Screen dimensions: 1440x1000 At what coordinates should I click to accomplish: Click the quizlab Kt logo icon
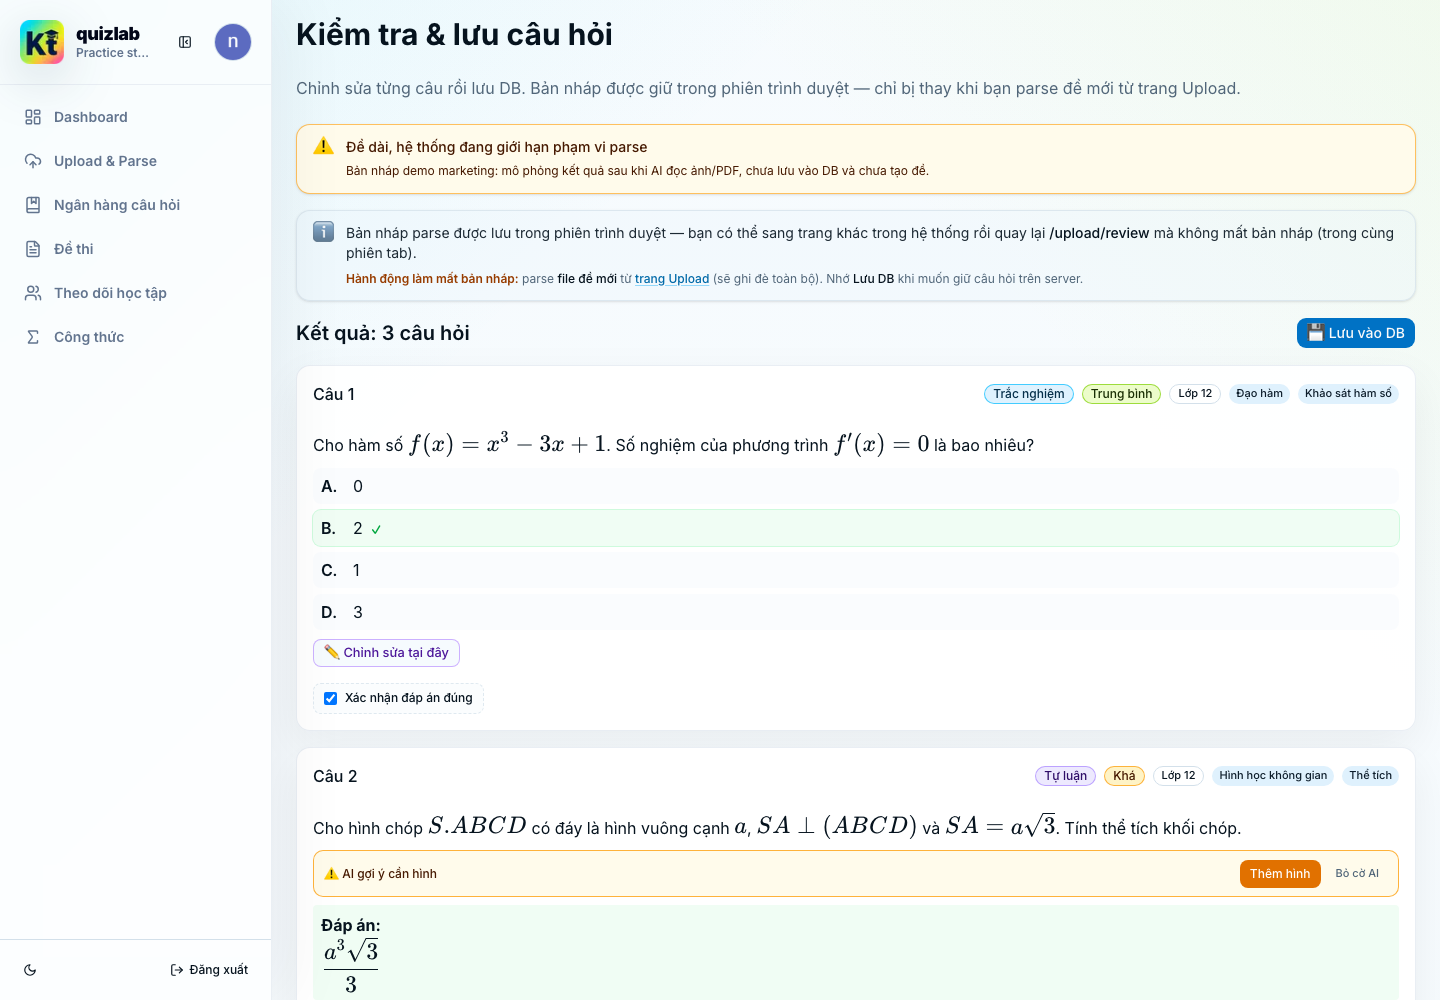tap(42, 42)
